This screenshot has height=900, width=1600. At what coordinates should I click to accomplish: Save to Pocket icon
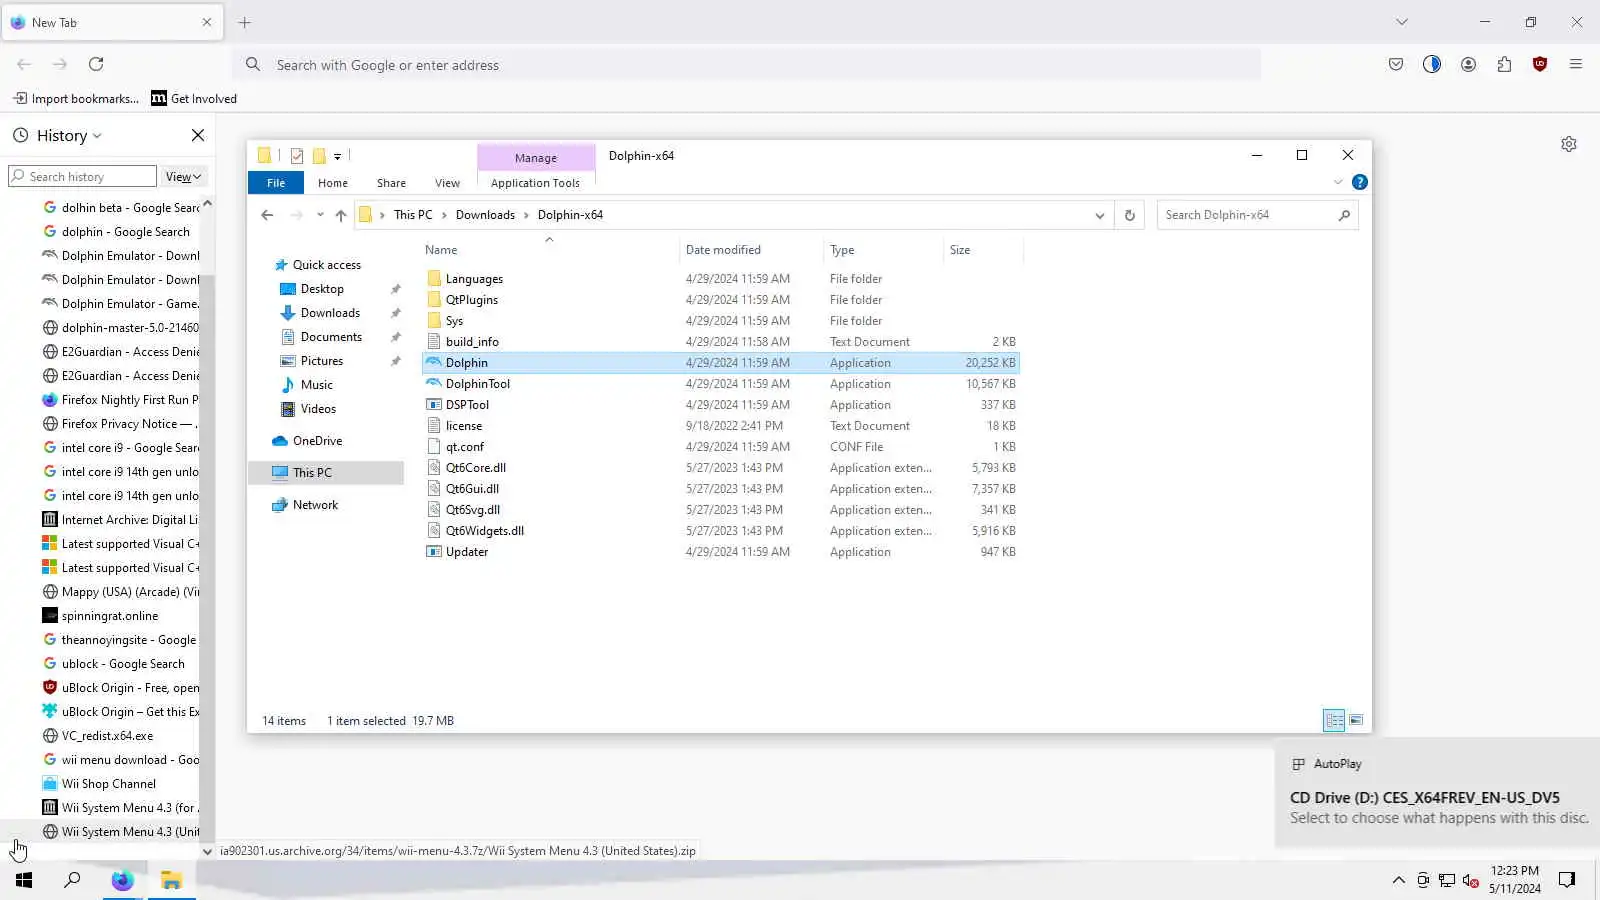1396,64
